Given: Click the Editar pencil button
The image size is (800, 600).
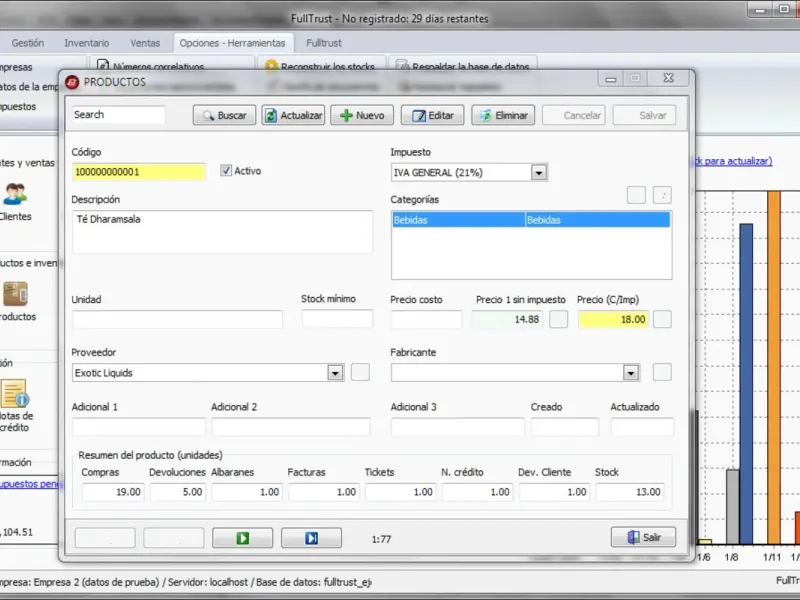Looking at the screenshot, I should pos(432,115).
